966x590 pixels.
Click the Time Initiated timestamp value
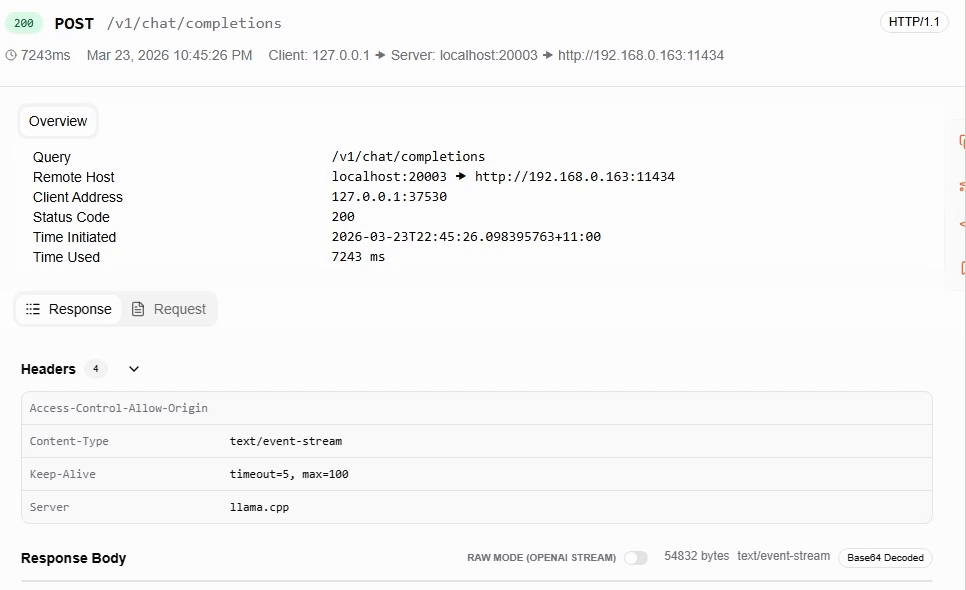click(466, 236)
